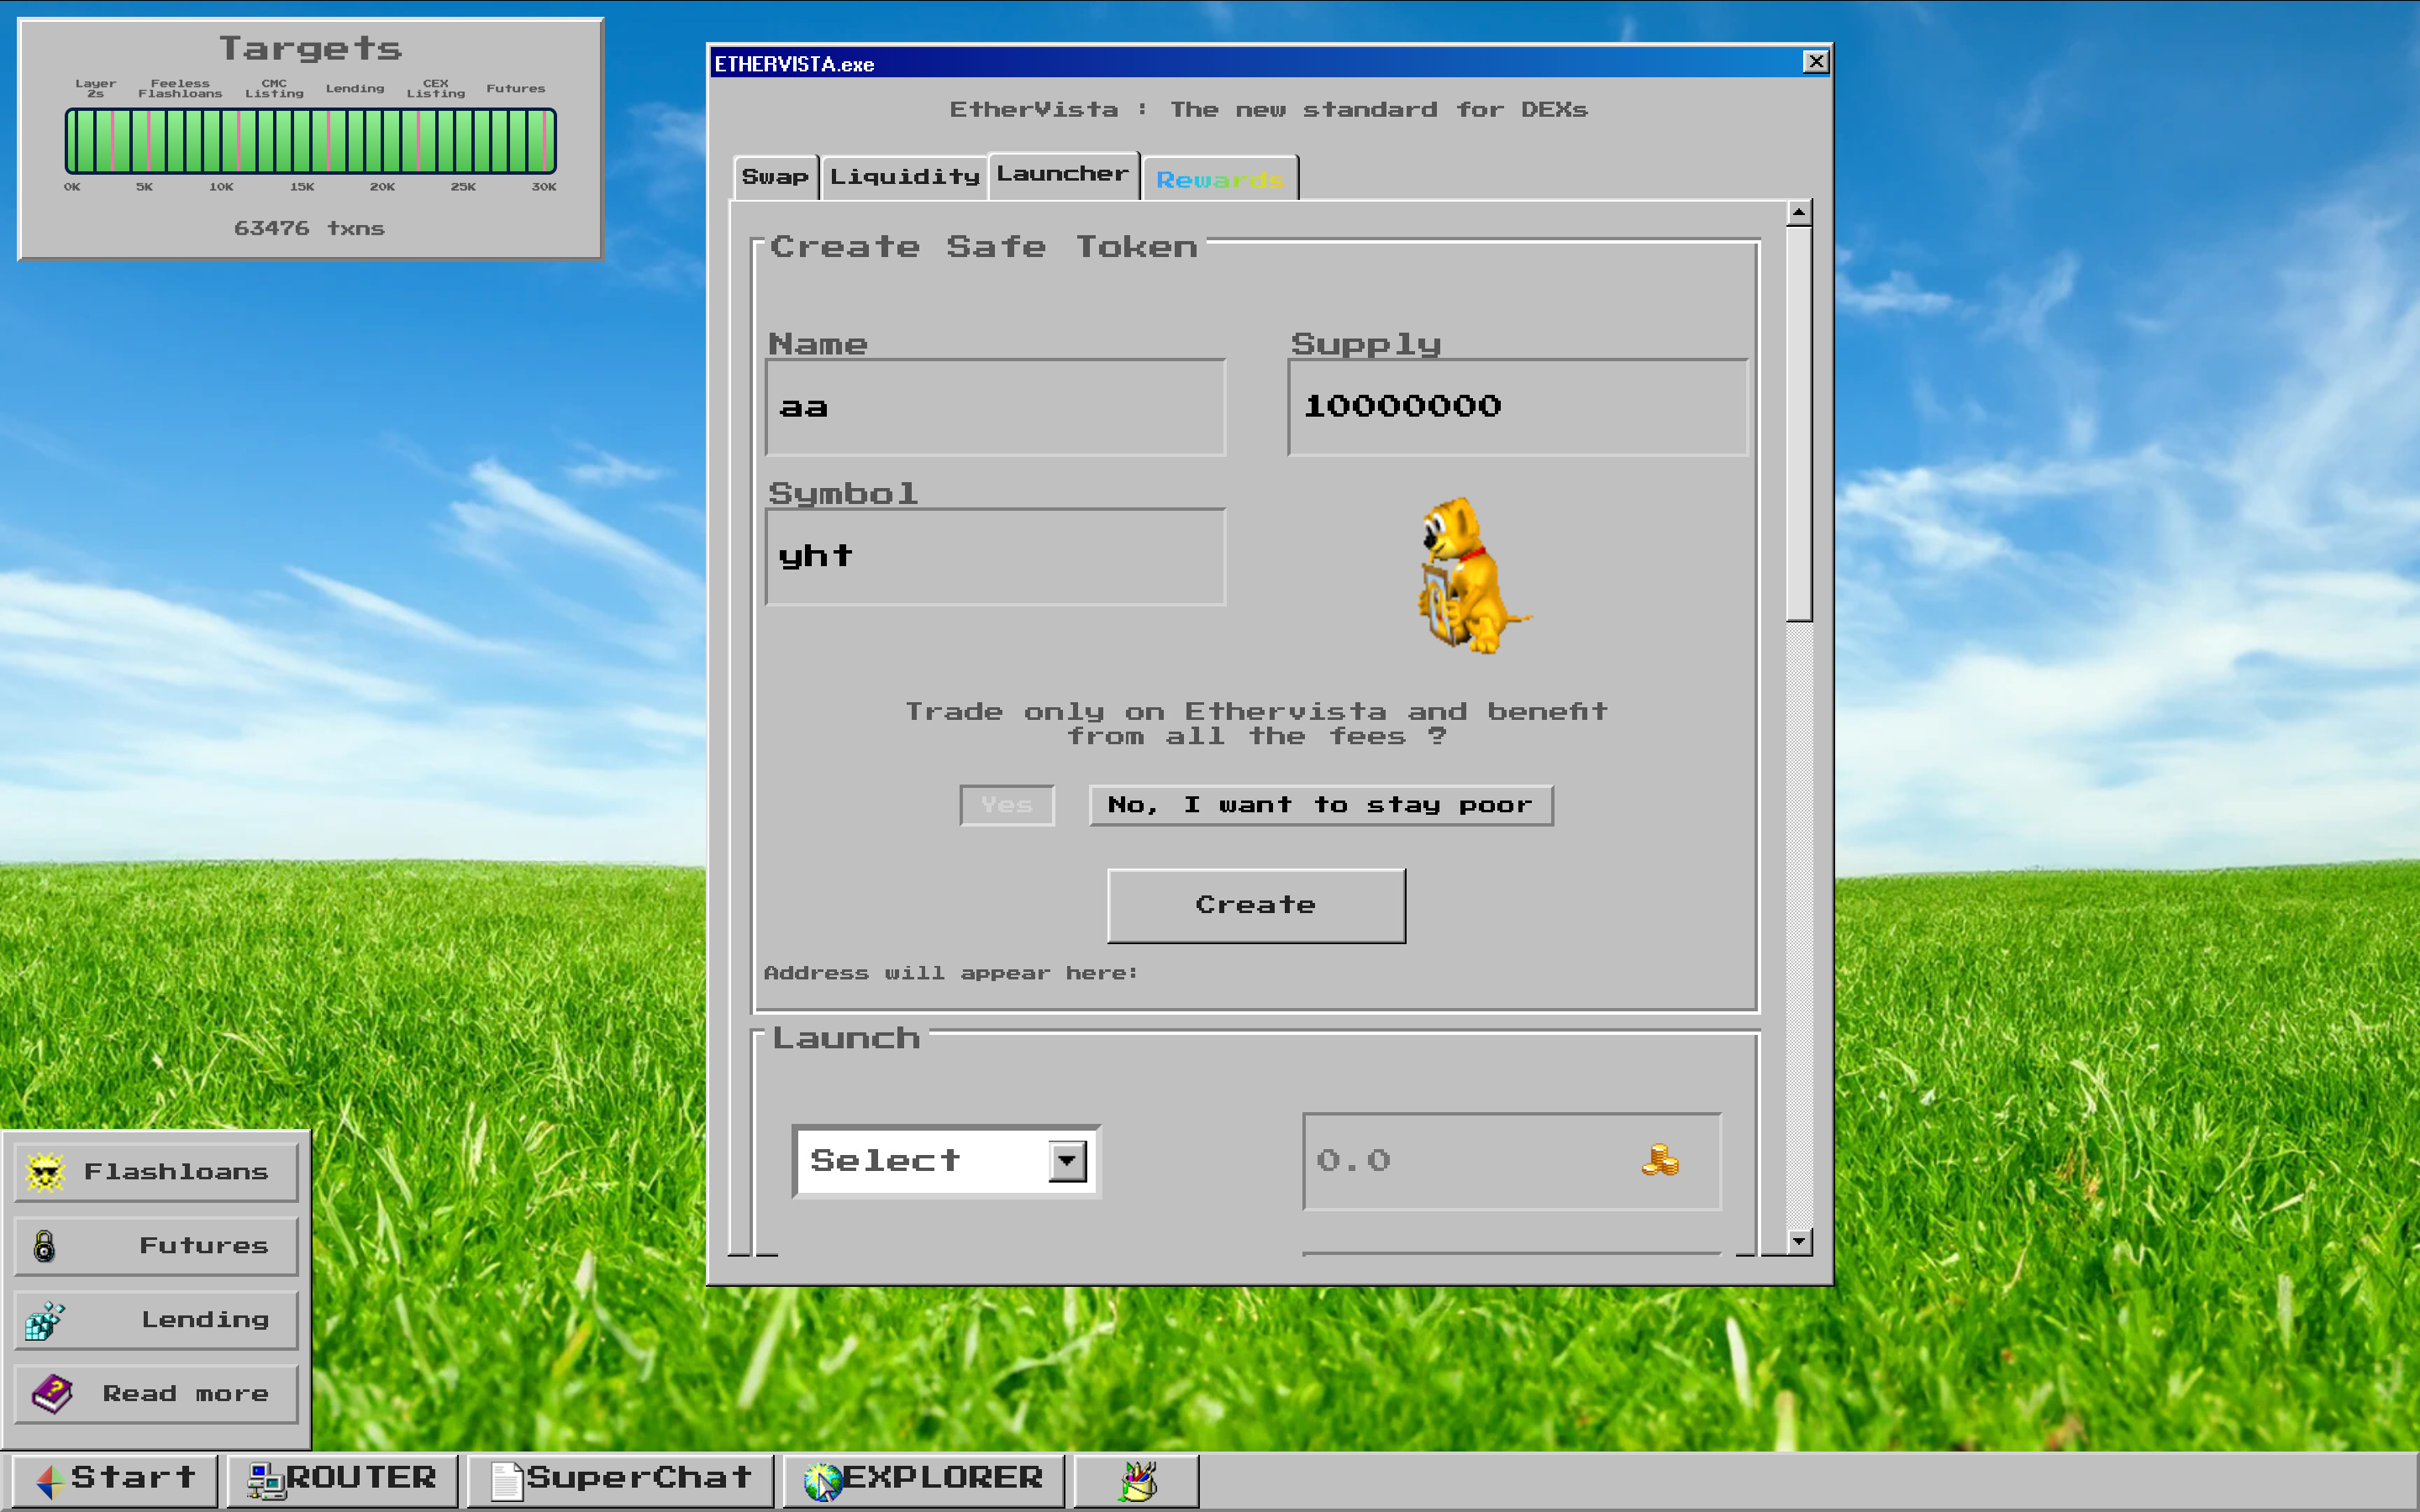Image resolution: width=2420 pixels, height=1512 pixels.
Task: Open the paint can taskbar icon
Action: click(1138, 1480)
